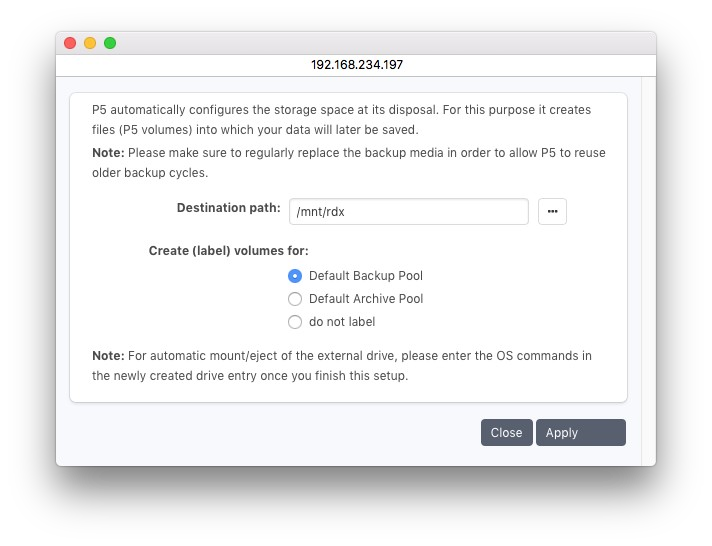The image size is (712, 546).
Task: Click the intro paragraph about P5 storage
Action: pos(341,119)
